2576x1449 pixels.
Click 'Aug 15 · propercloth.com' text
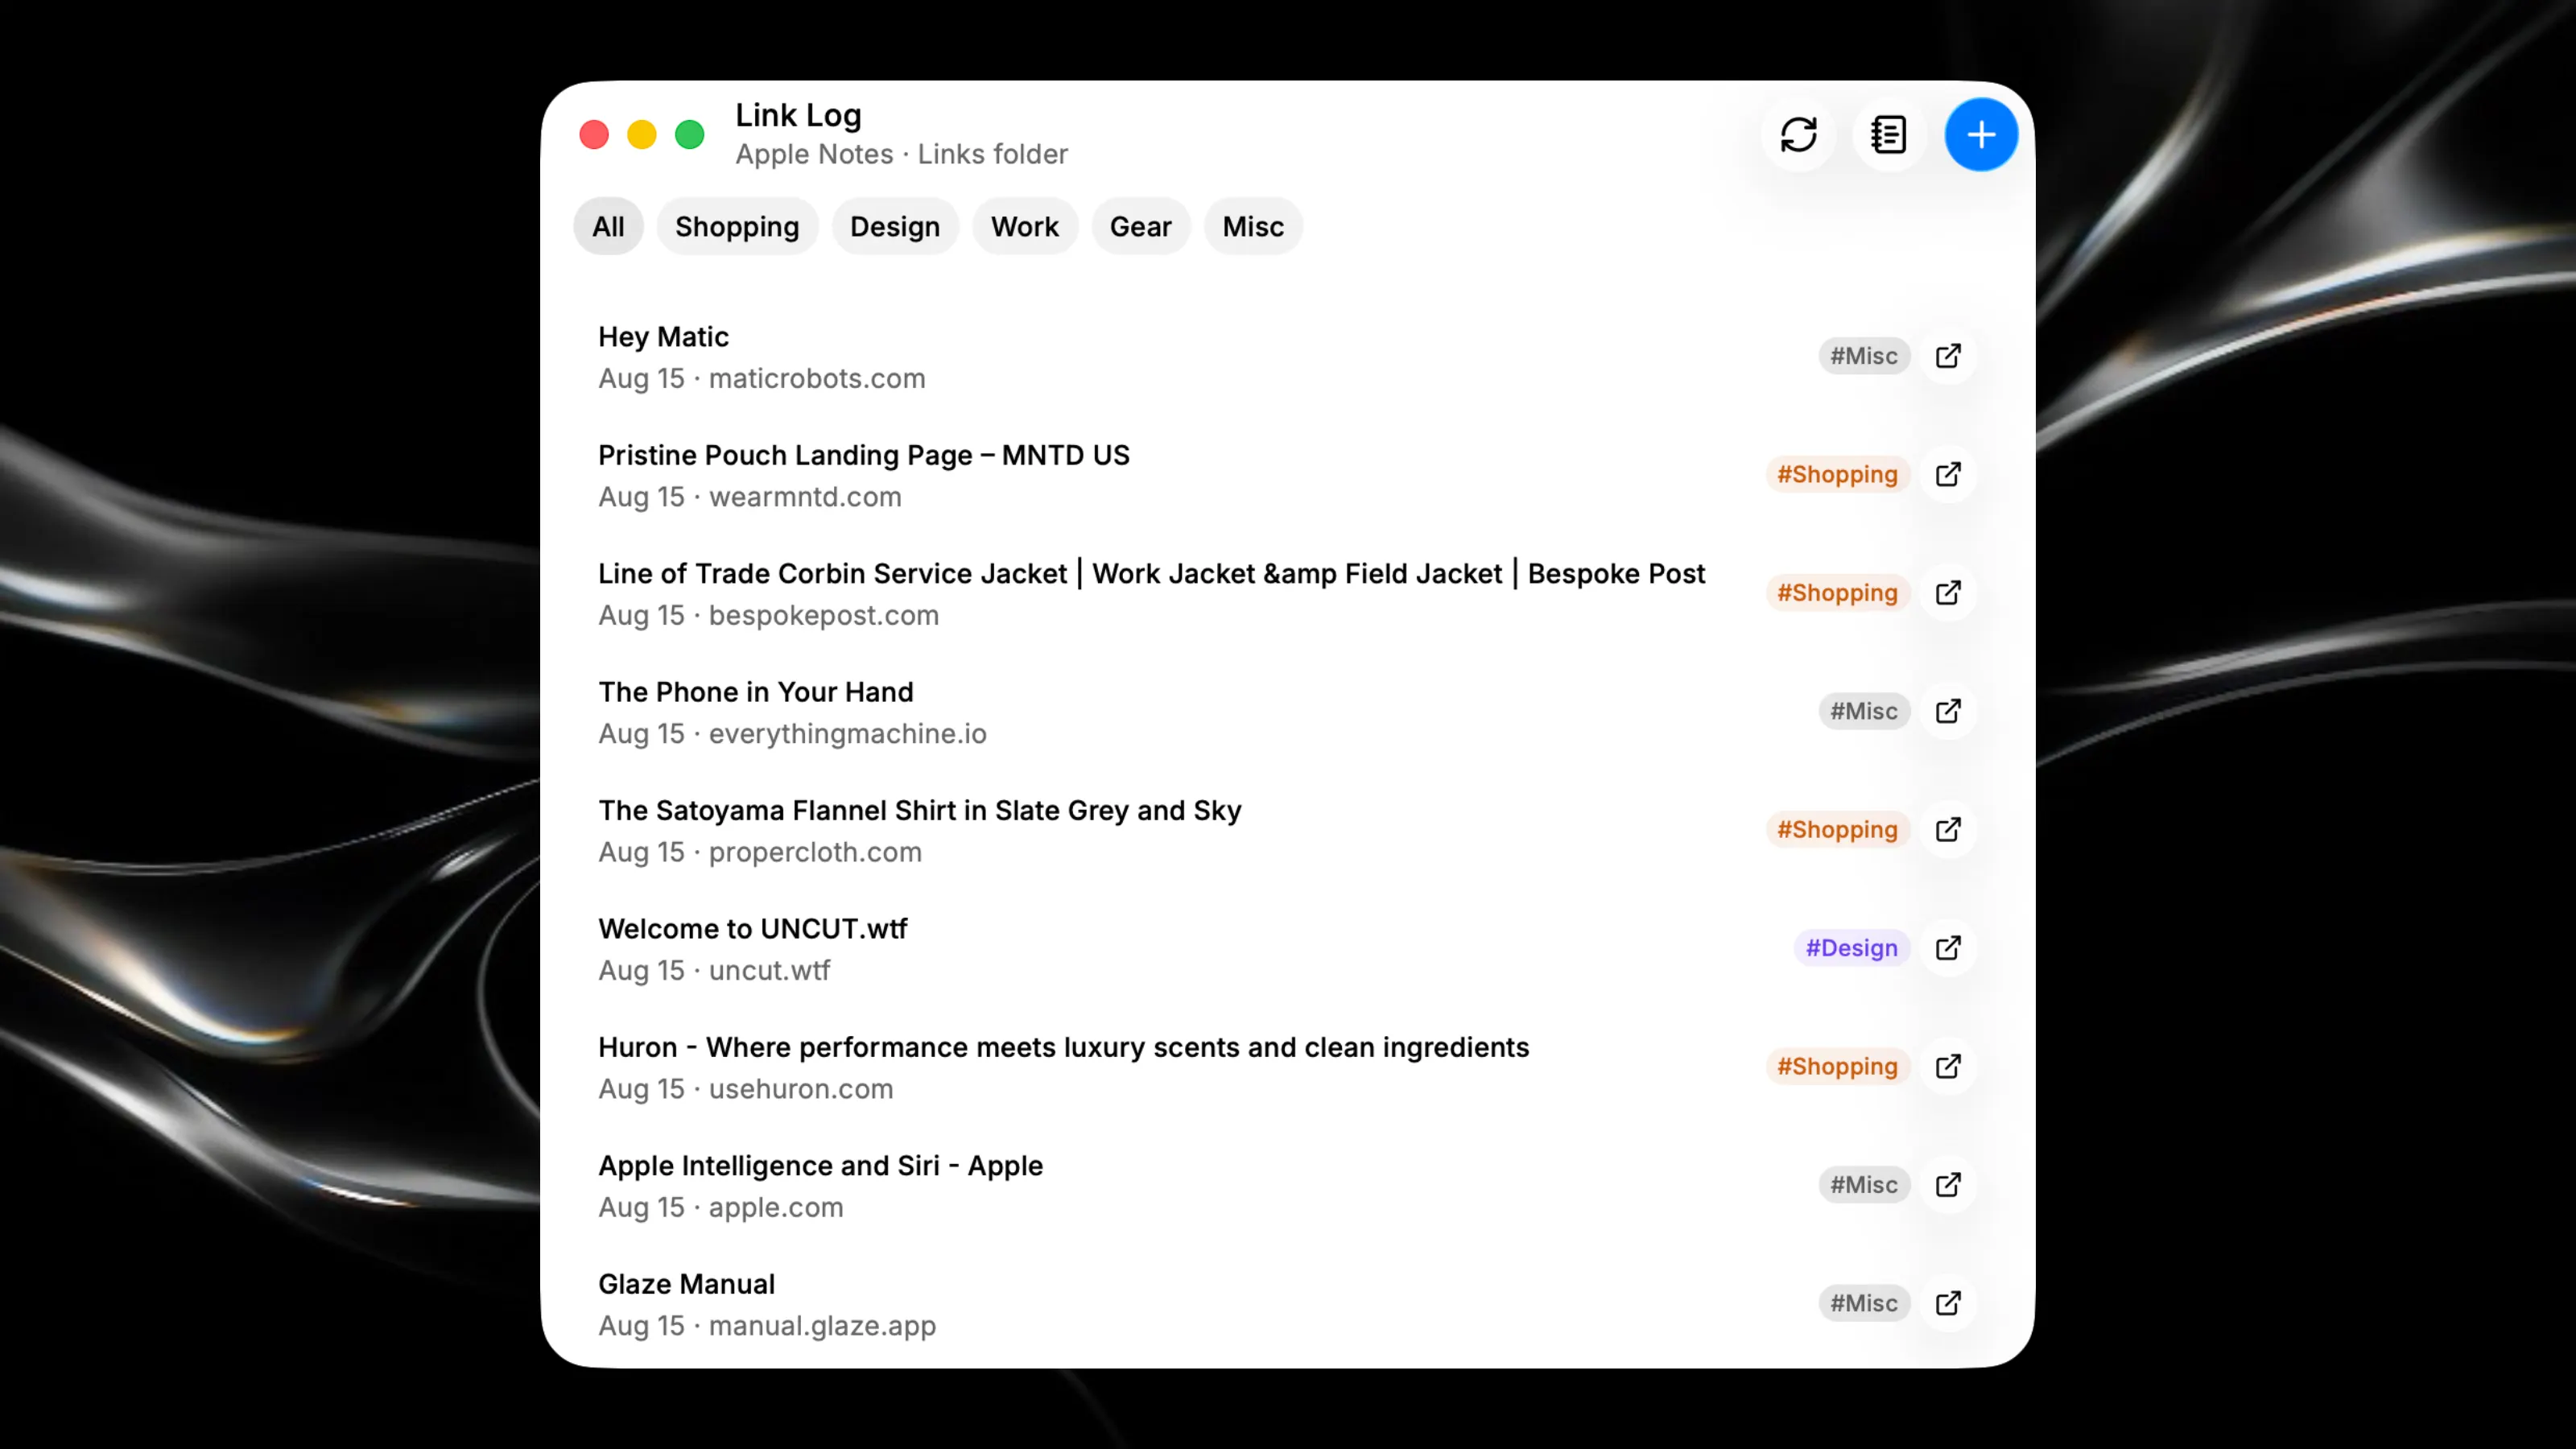(760, 852)
